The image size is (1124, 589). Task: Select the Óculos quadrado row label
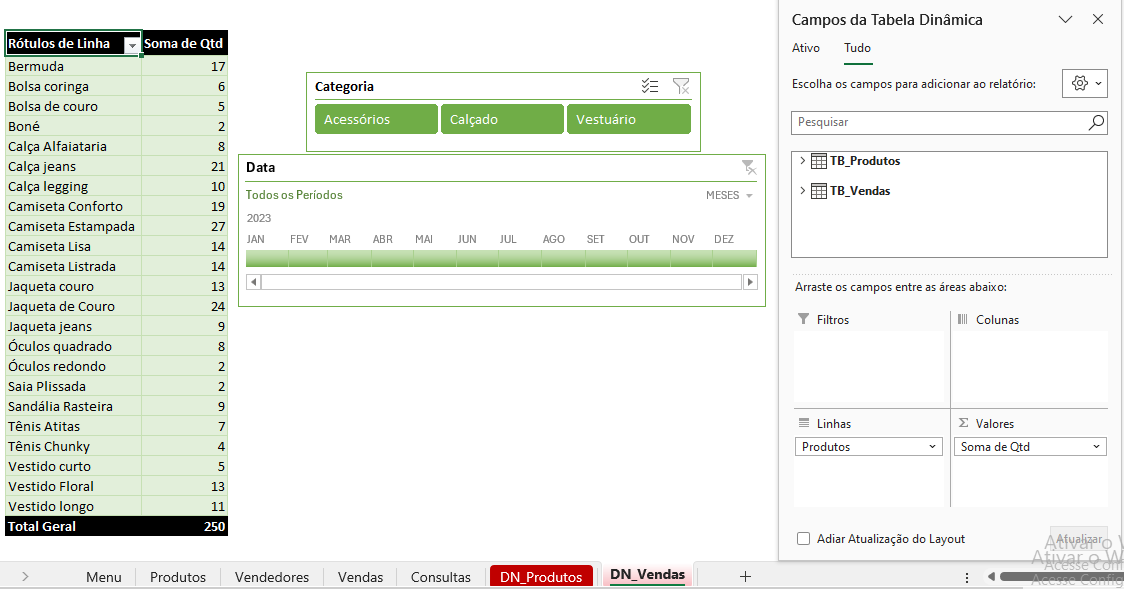73,347
